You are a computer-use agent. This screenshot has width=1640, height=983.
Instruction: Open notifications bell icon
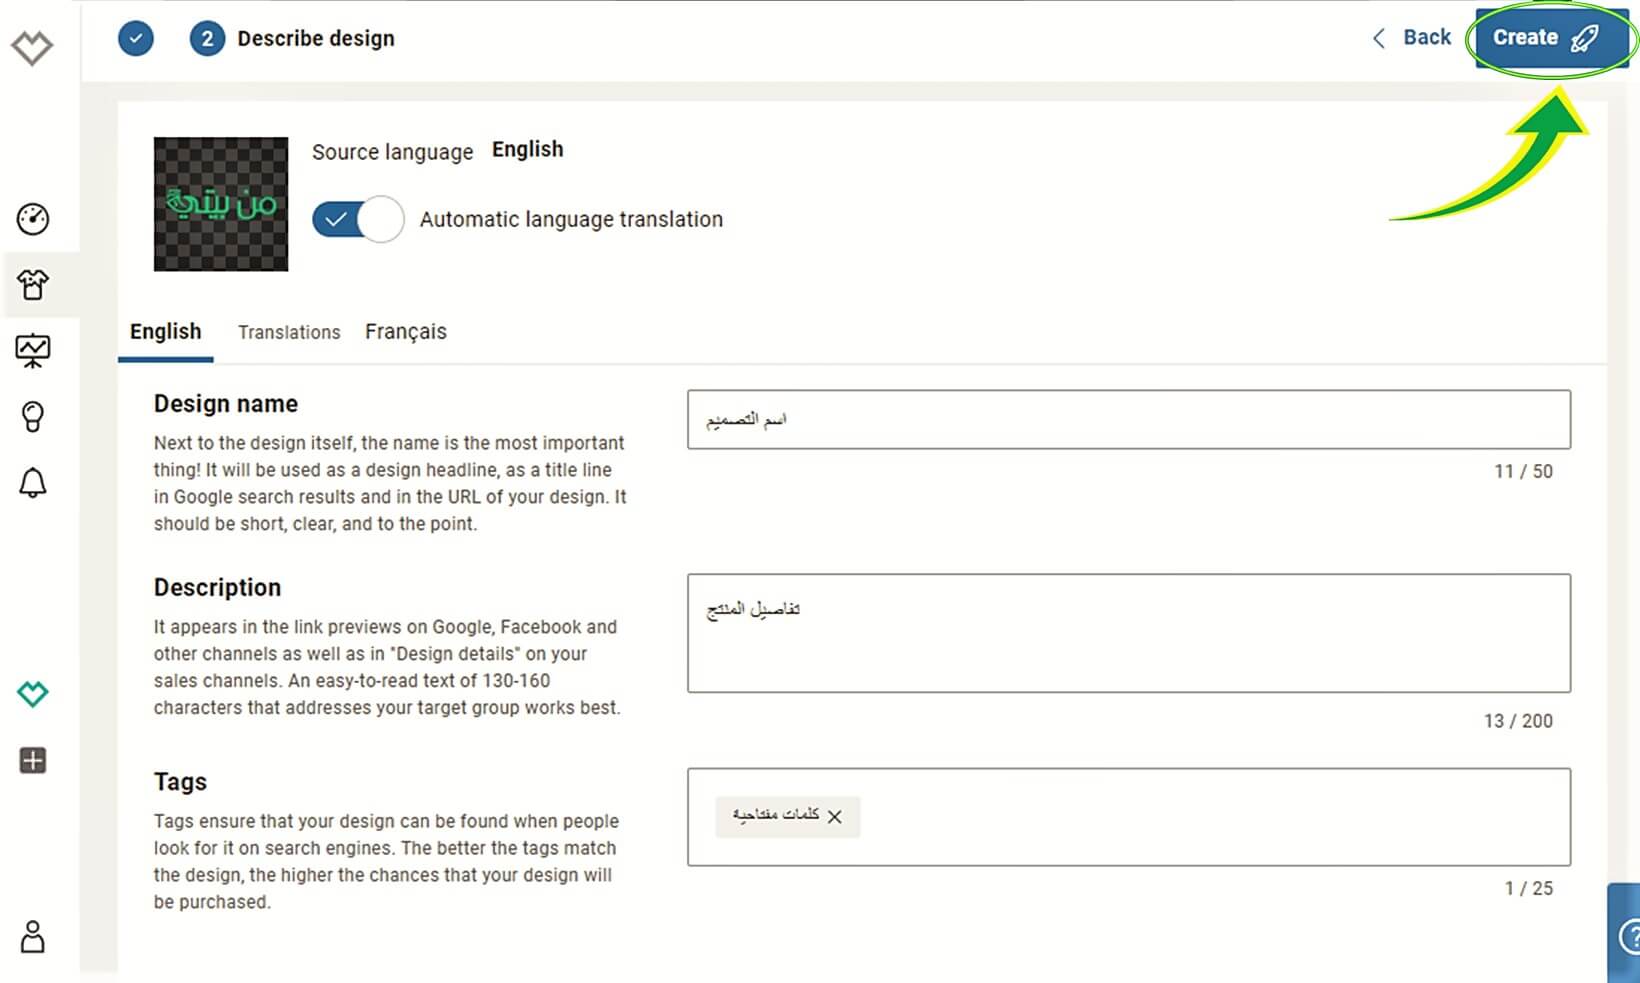pos(33,483)
